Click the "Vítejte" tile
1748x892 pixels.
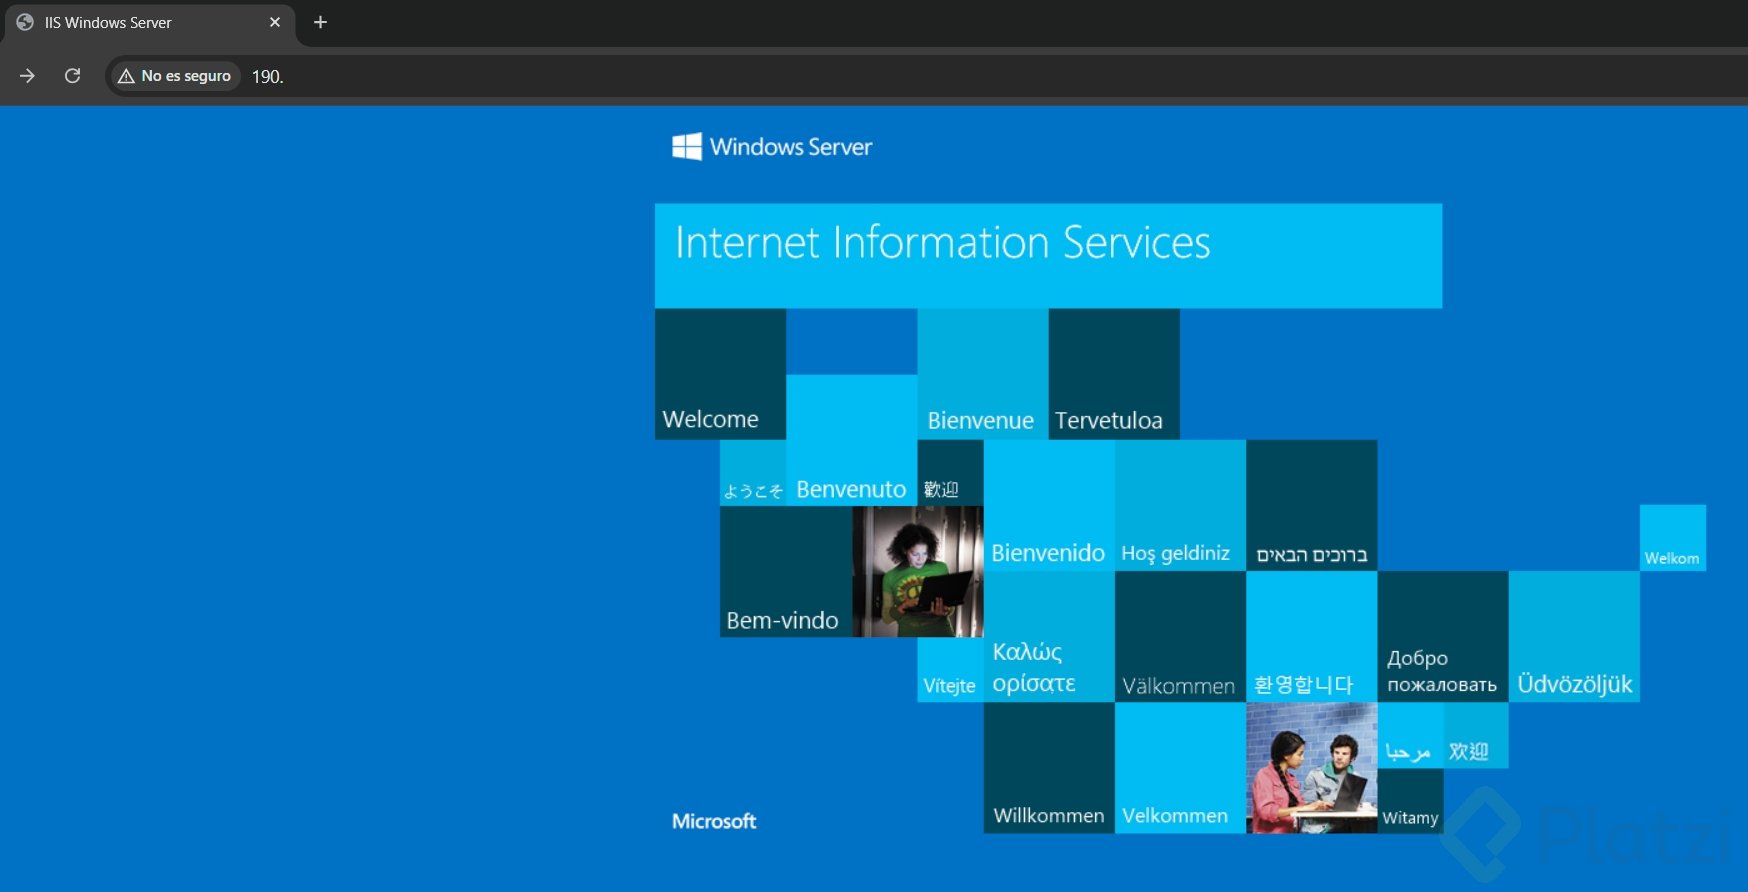pos(950,669)
